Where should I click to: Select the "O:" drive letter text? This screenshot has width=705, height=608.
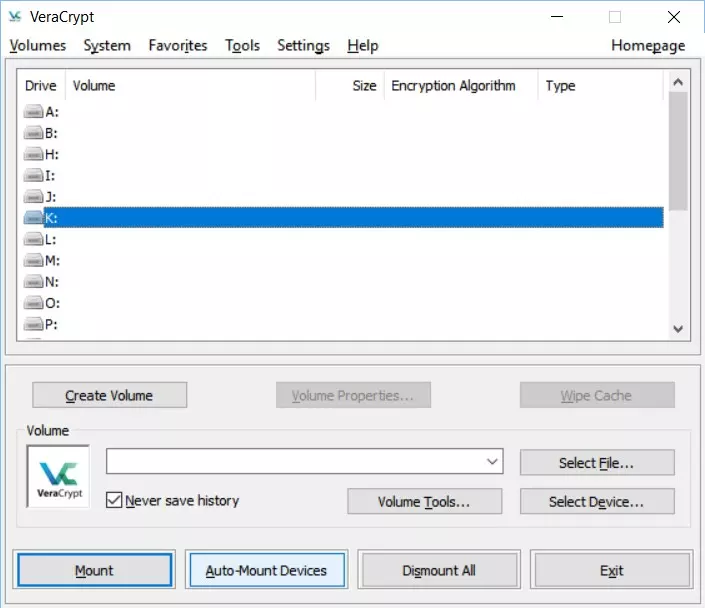52,303
